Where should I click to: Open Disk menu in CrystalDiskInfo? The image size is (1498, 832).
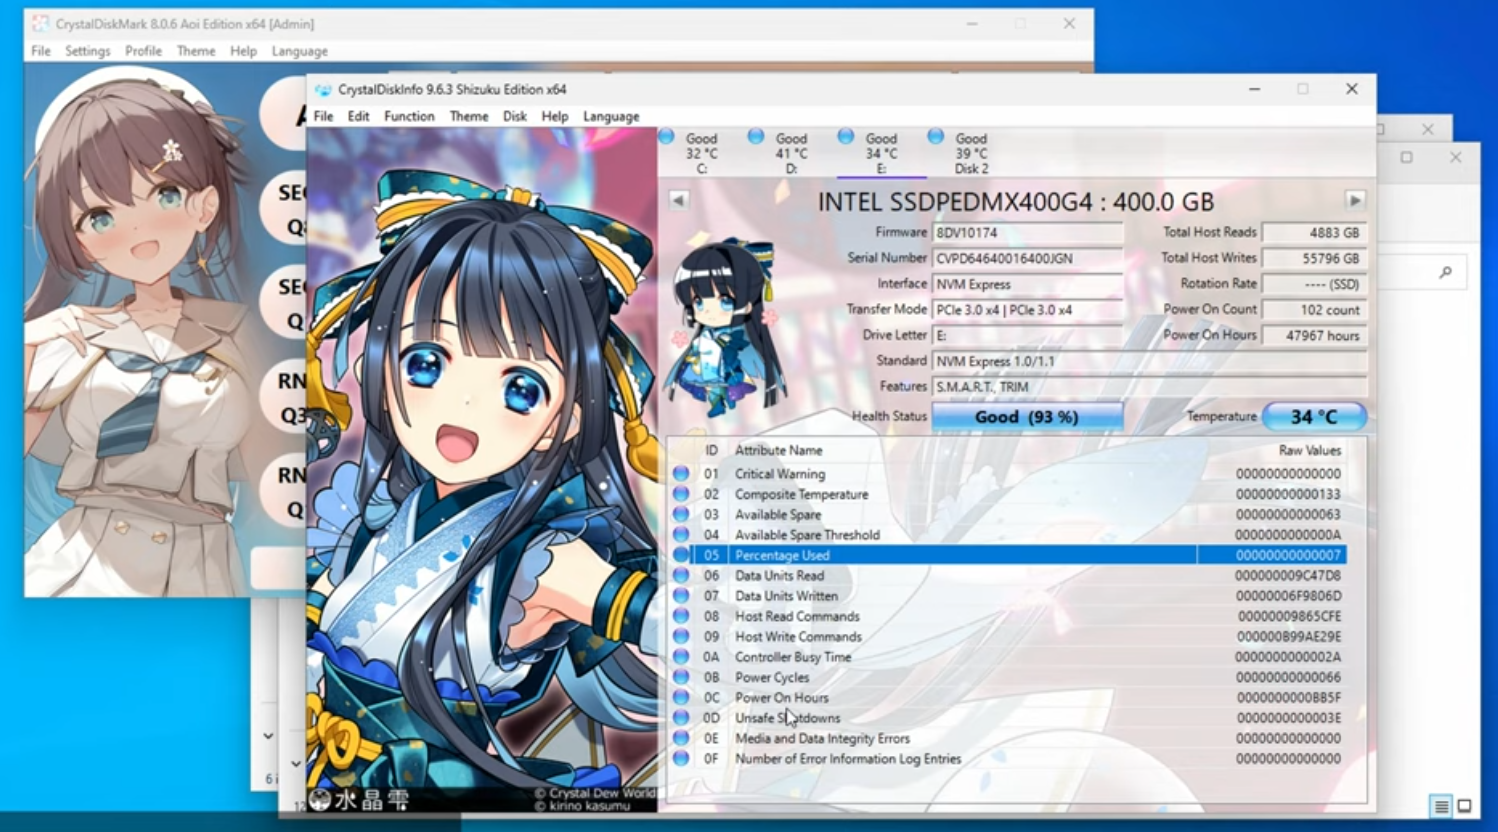515,116
